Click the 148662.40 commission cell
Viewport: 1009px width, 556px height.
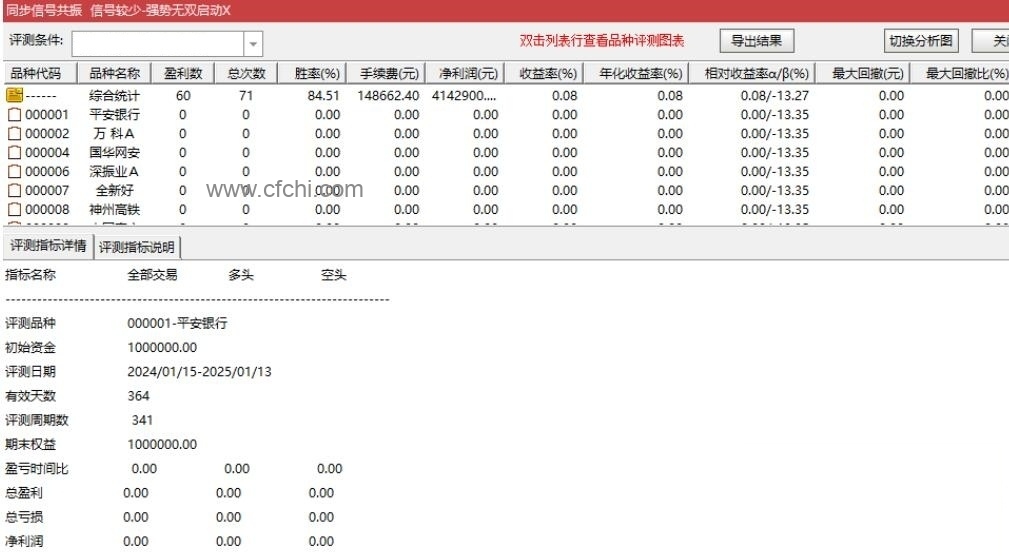[388, 96]
